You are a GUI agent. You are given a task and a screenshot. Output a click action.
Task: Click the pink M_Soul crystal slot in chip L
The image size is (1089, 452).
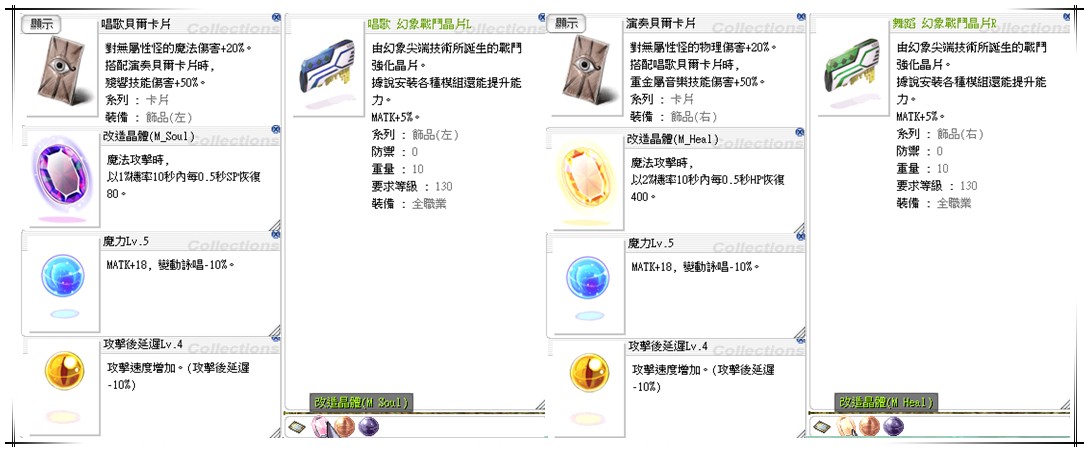tap(320, 426)
